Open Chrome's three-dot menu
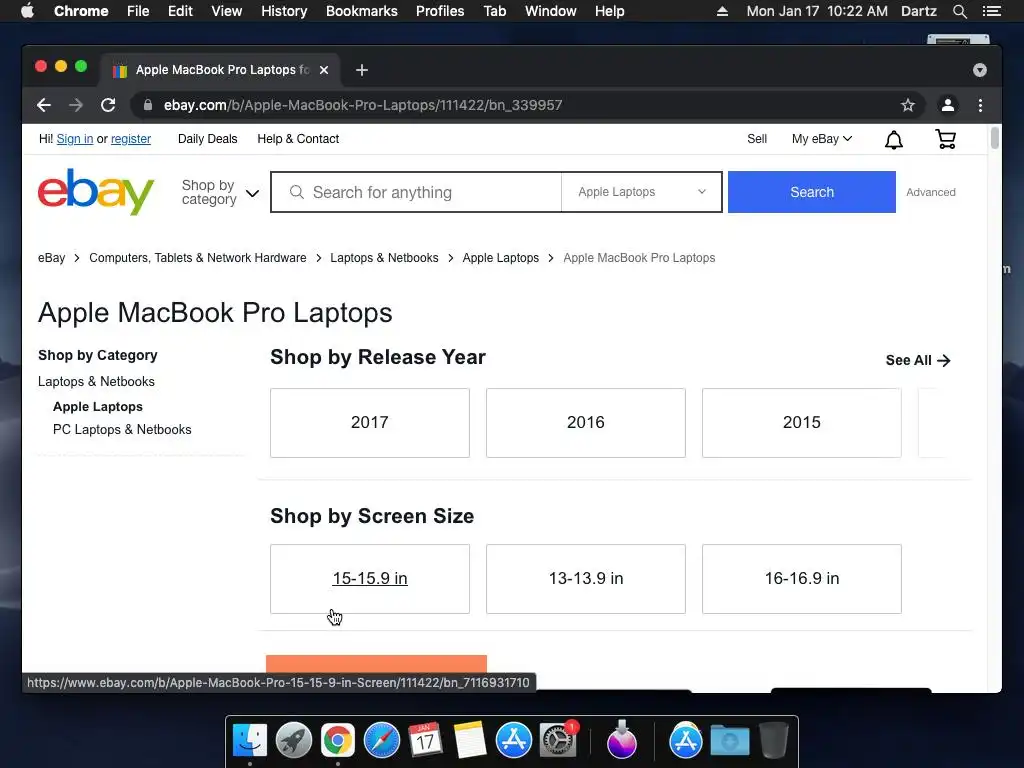 (980, 105)
